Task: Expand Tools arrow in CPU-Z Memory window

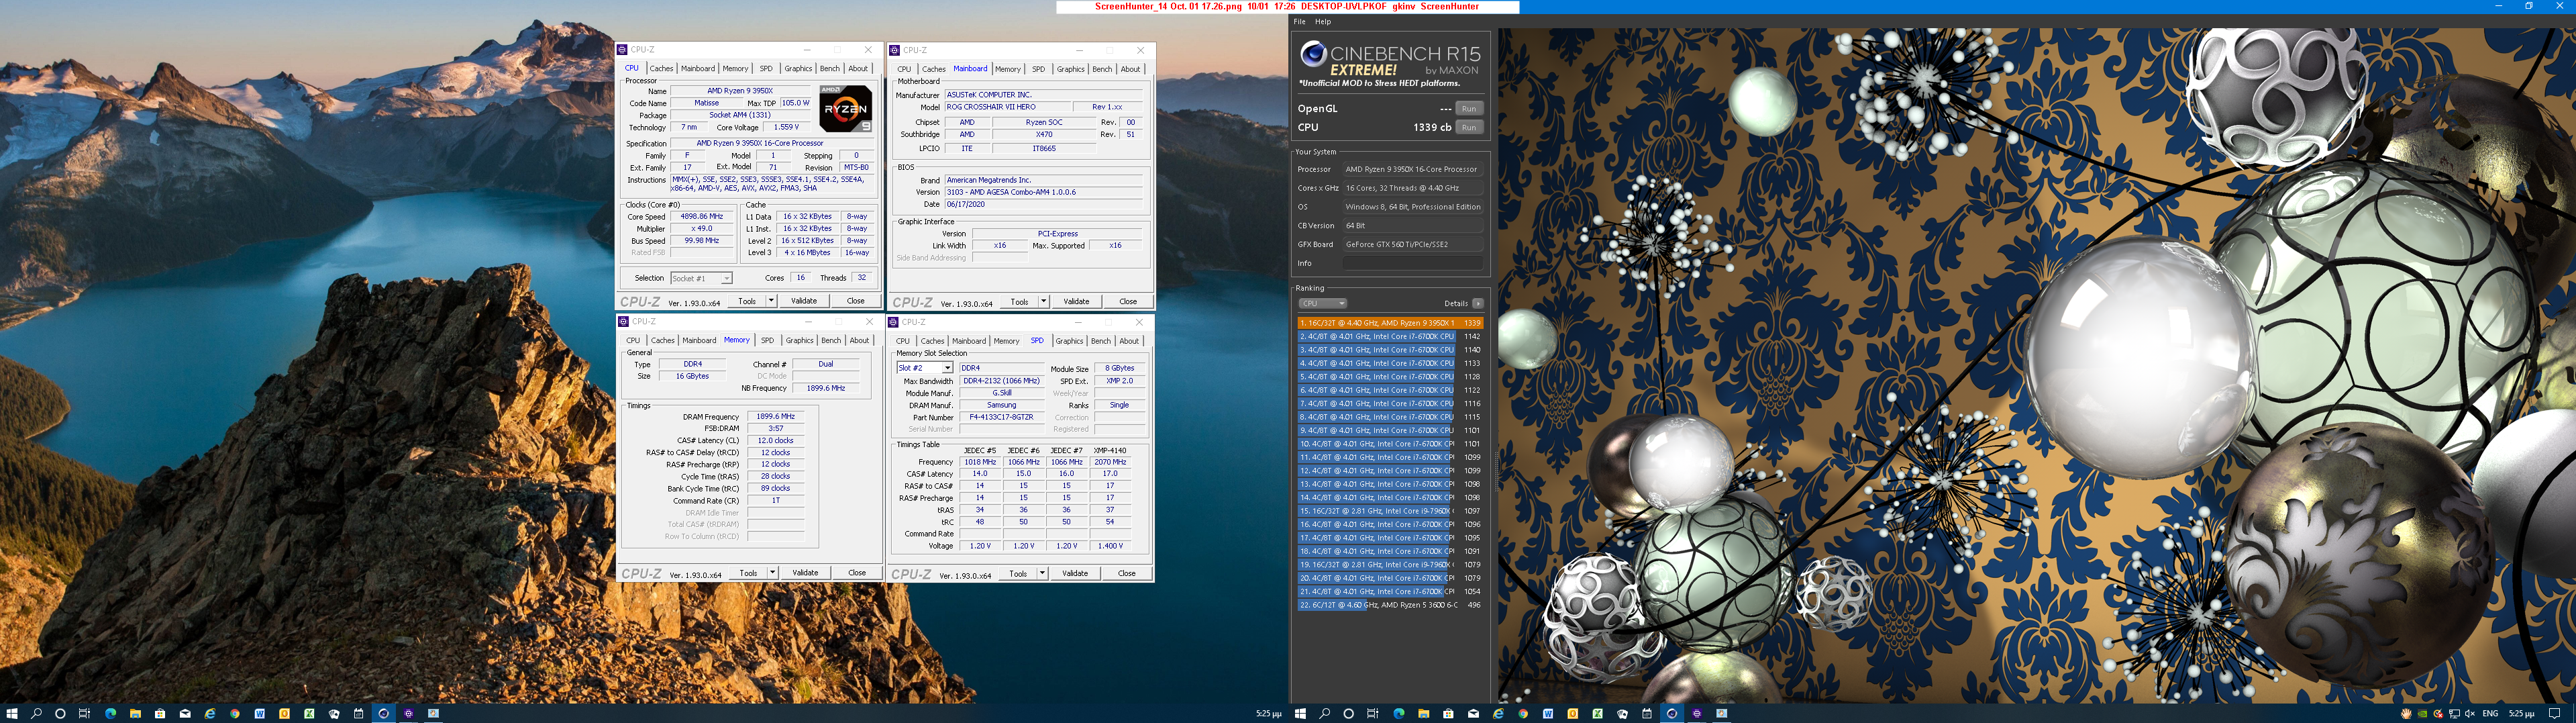Action: (772, 573)
